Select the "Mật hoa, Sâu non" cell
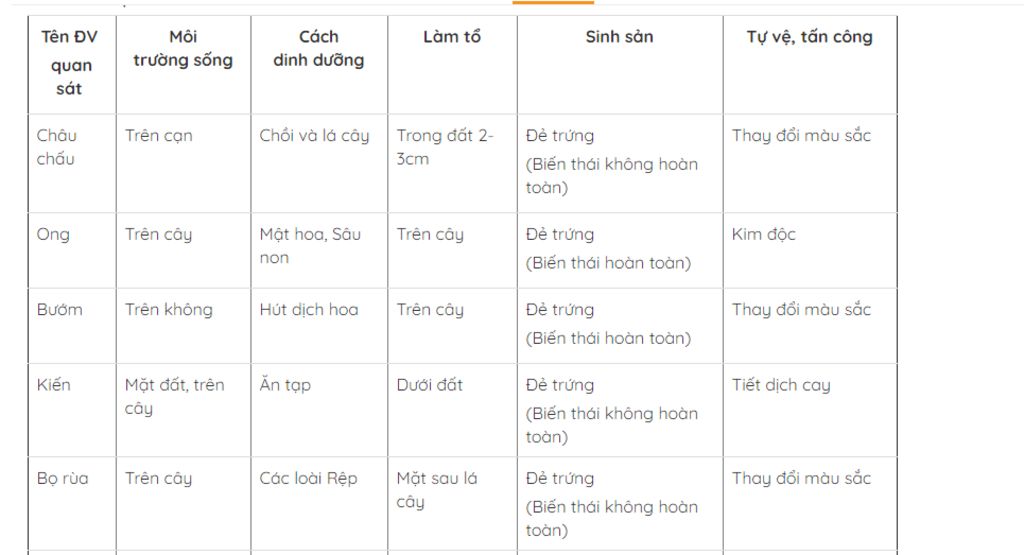Image resolution: width=1024 pixels, height=555 pixels. pyautogui.click(x=310, y=246)
